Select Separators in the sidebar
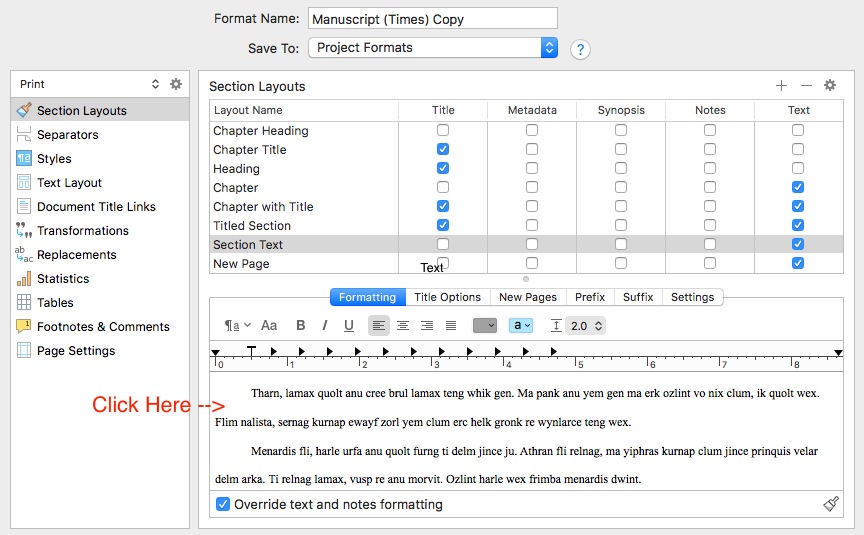The height and width of the screenshot is (535, 864). click(67, 135)
